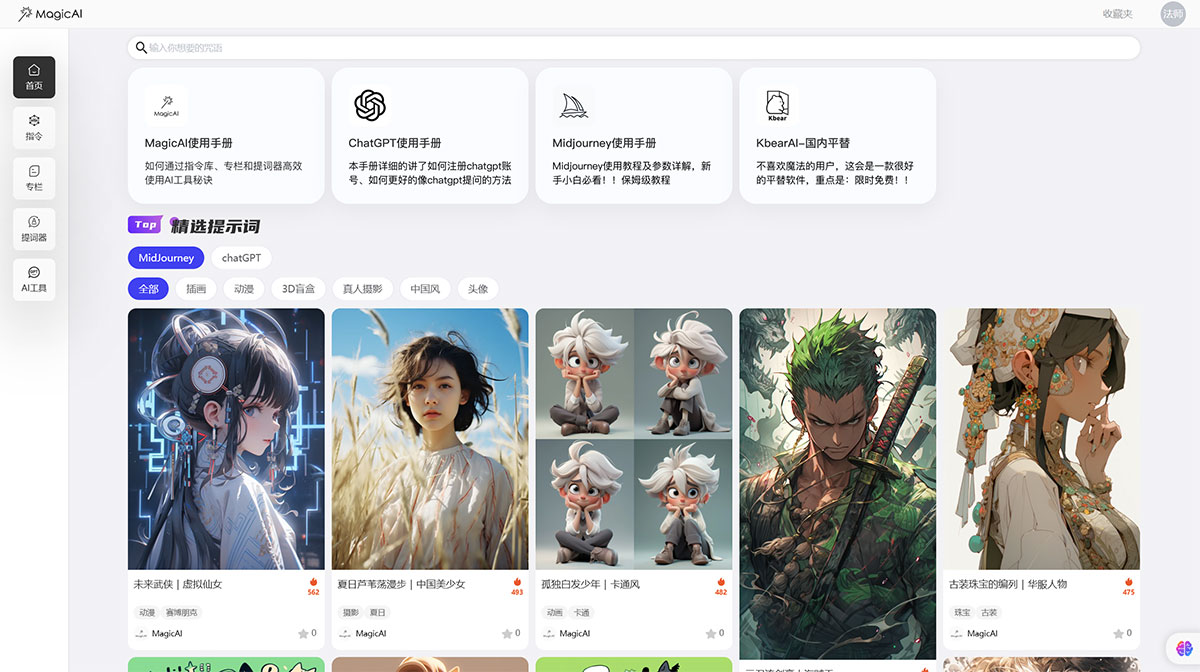Click the 专栏 sidebar icon
Viewport: 1200px width, 672px height.
pos(33,178)
